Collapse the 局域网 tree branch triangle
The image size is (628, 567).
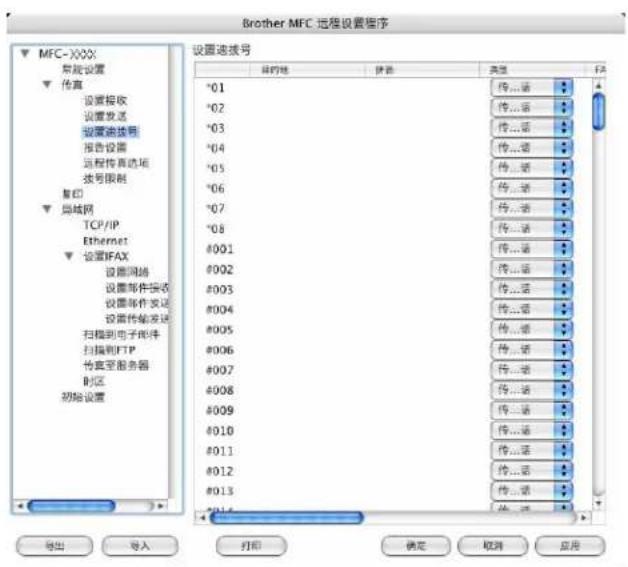click(x=47, y=209)
